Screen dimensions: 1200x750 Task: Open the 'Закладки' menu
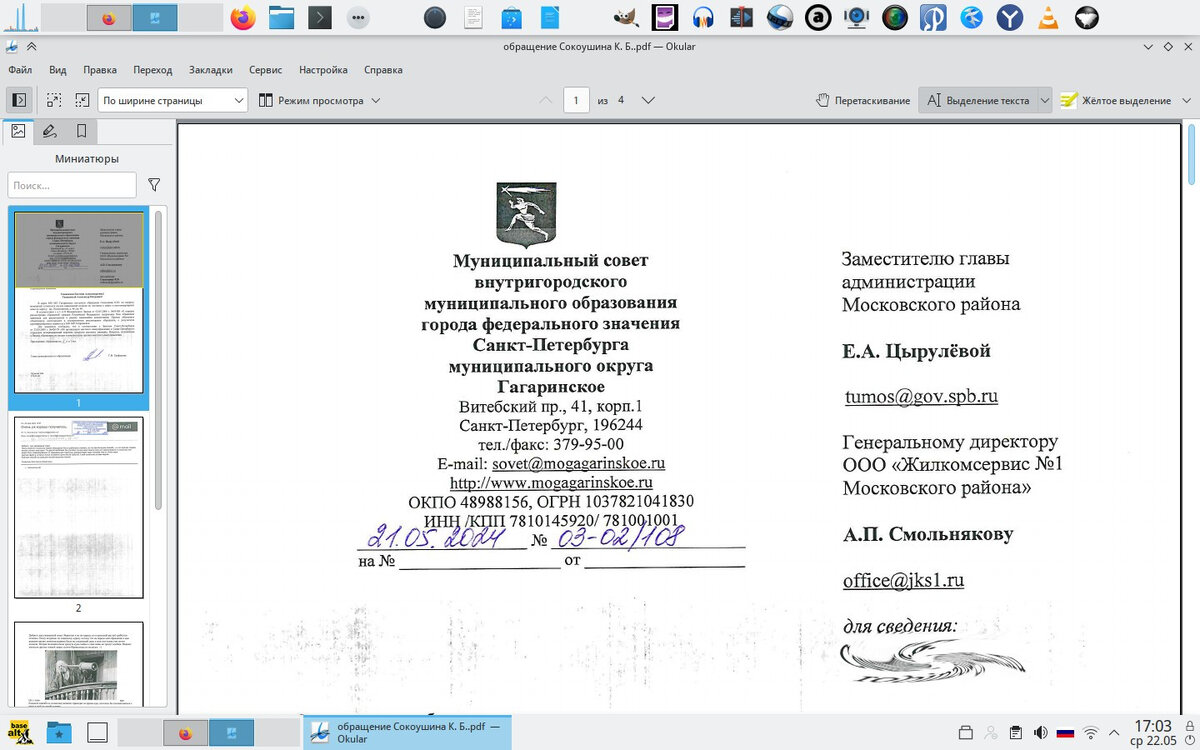(210, 70)
